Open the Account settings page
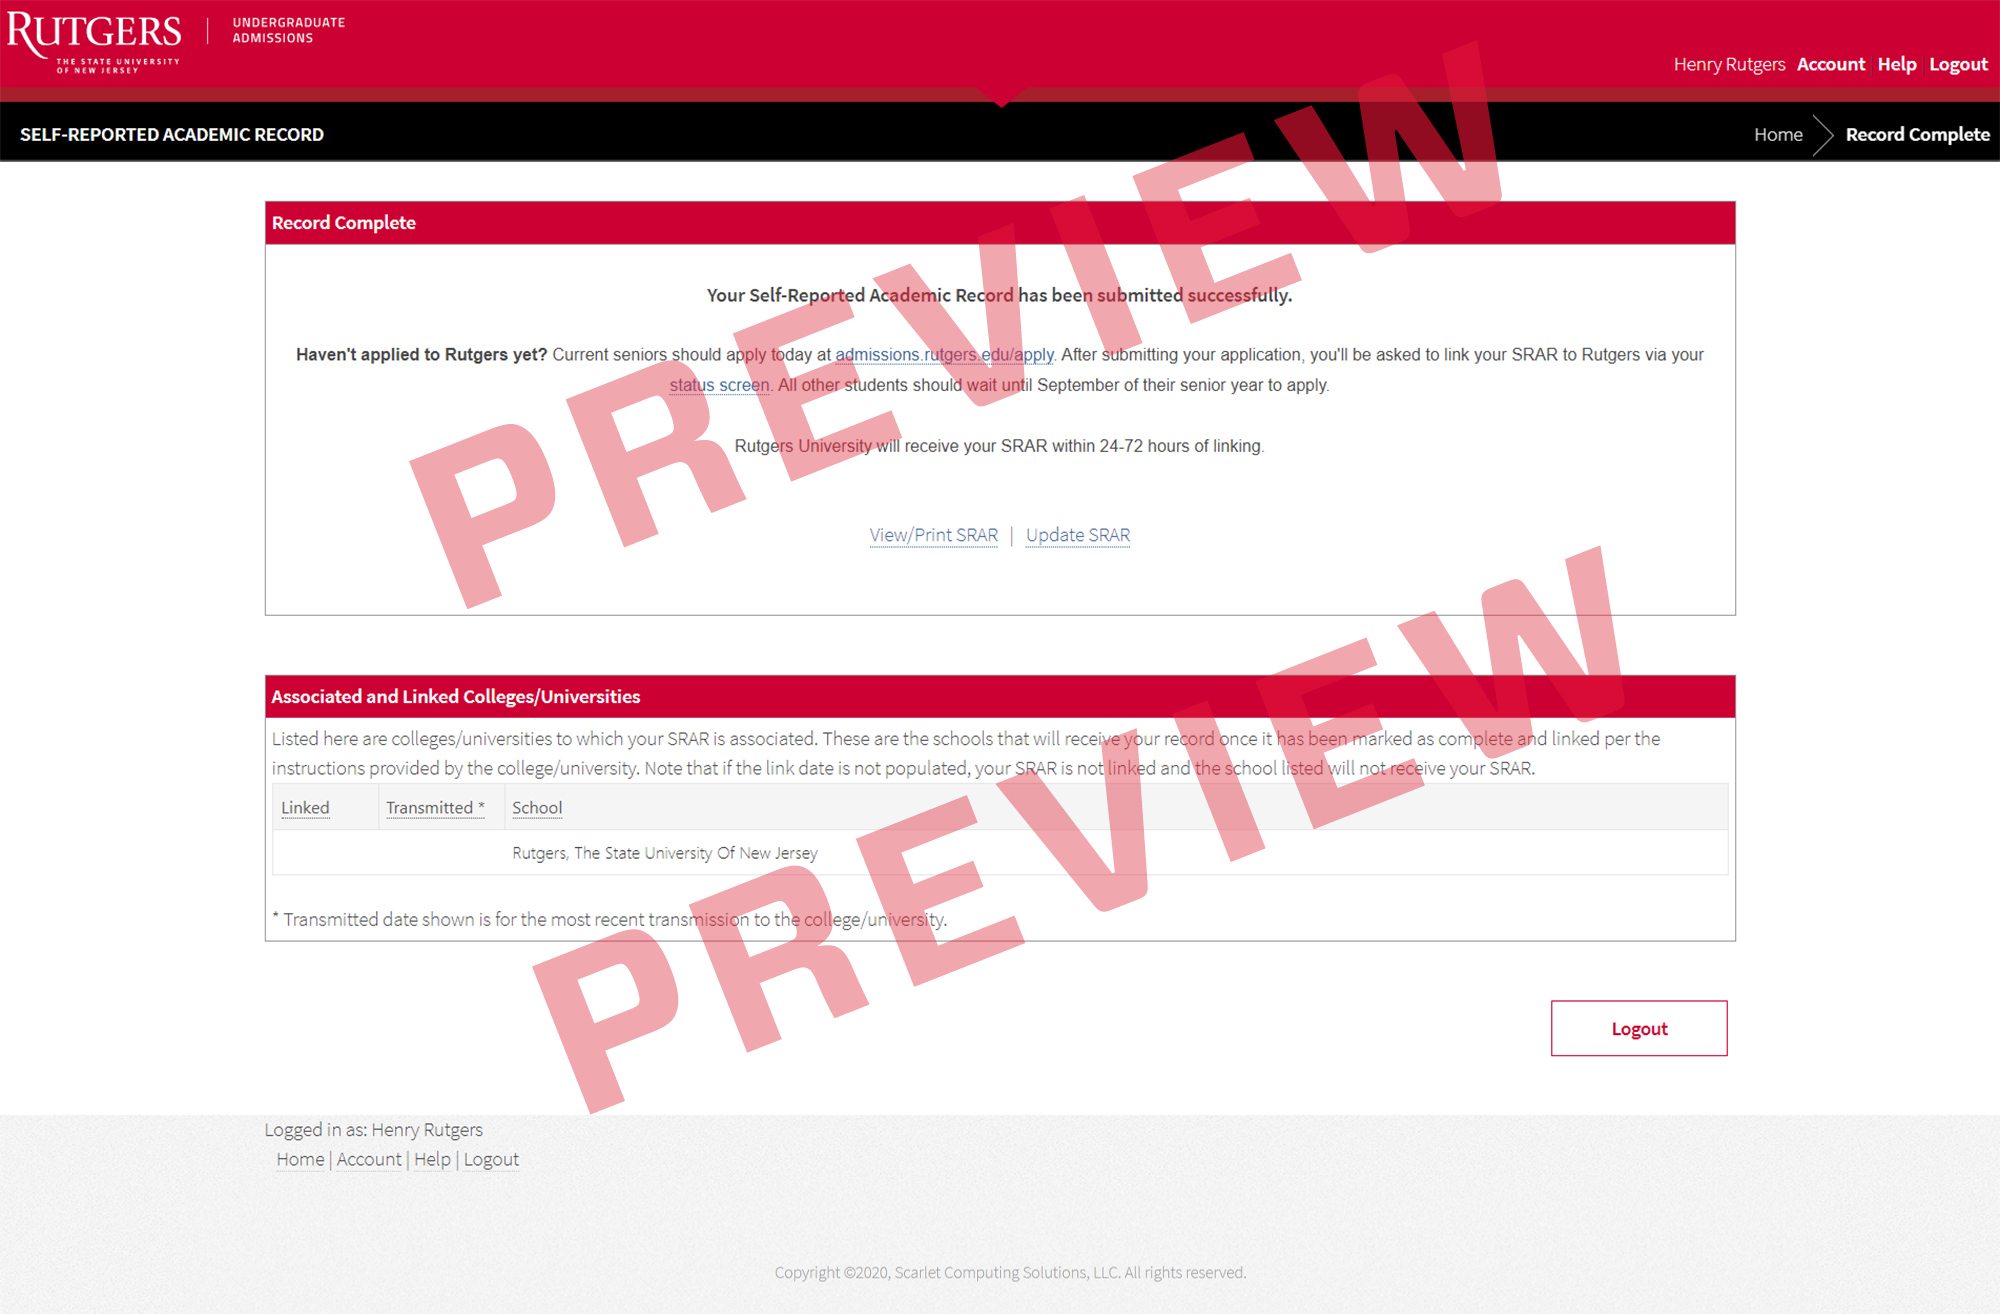The width and height of the screenshot is (2000, 1314). [x=1831, y=65]
